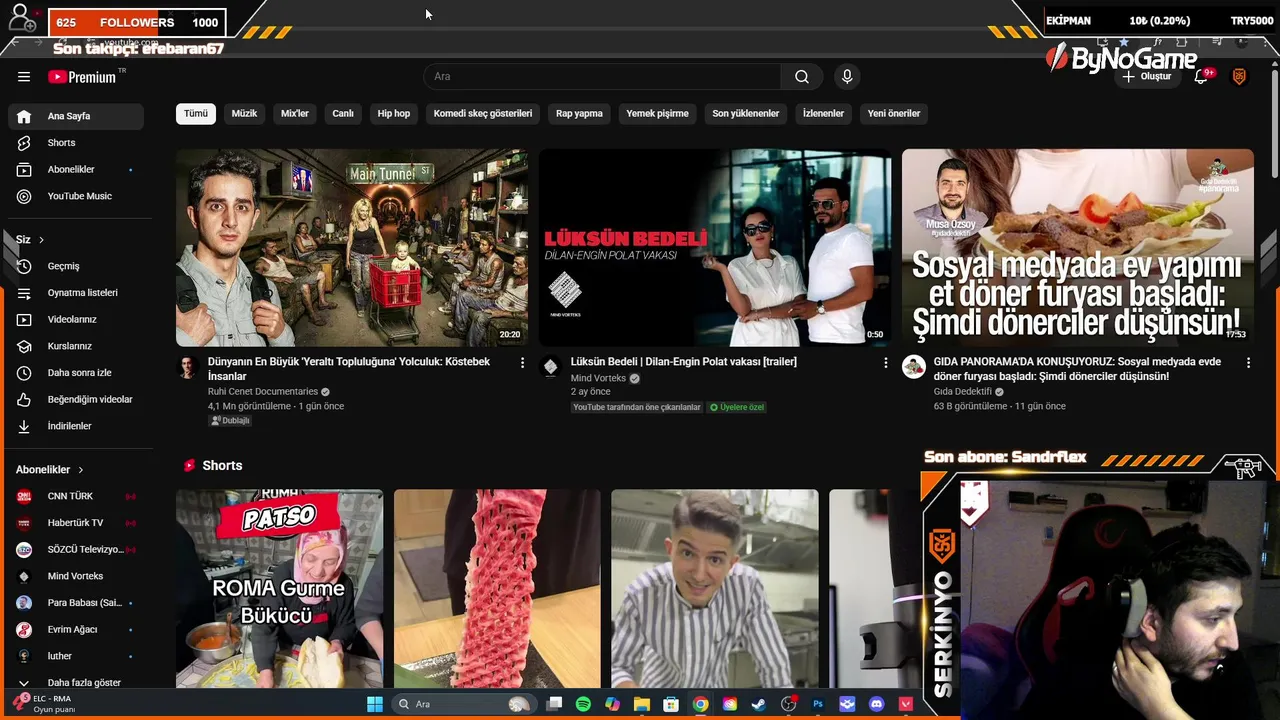Image resolution: width=1280 pixels, height=720 pixels.
Task: Open Abonelikler in the sidebar
Action: pos(76,170)
